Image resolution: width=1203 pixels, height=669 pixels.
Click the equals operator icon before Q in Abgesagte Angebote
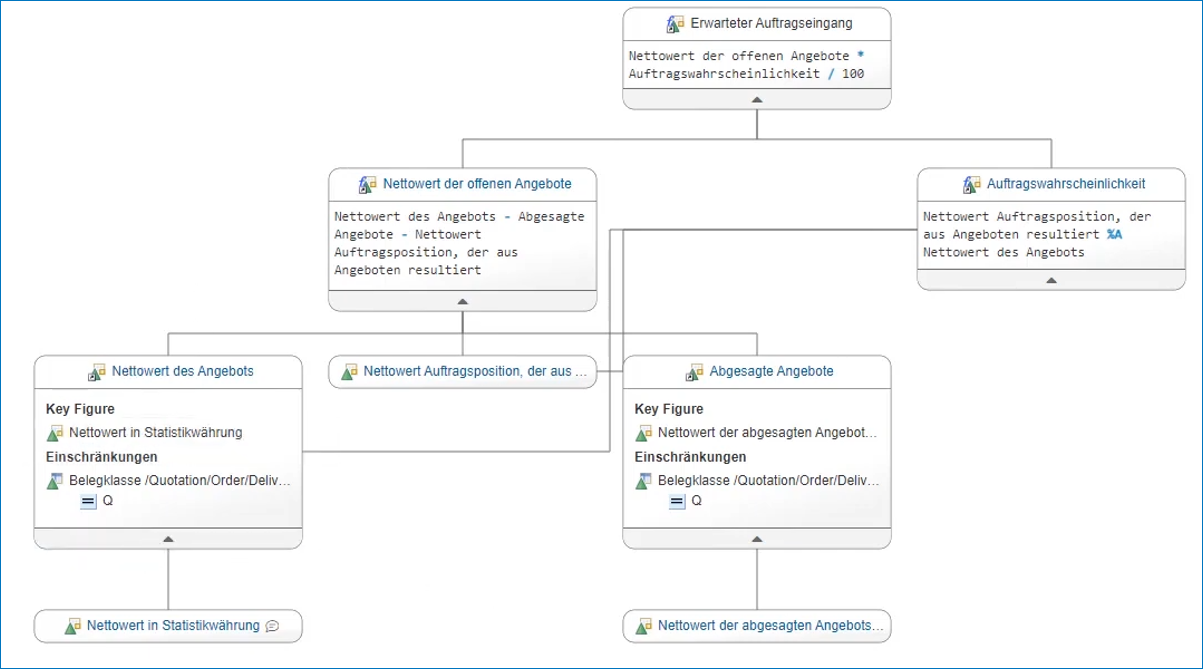click(x=675, y=501)
